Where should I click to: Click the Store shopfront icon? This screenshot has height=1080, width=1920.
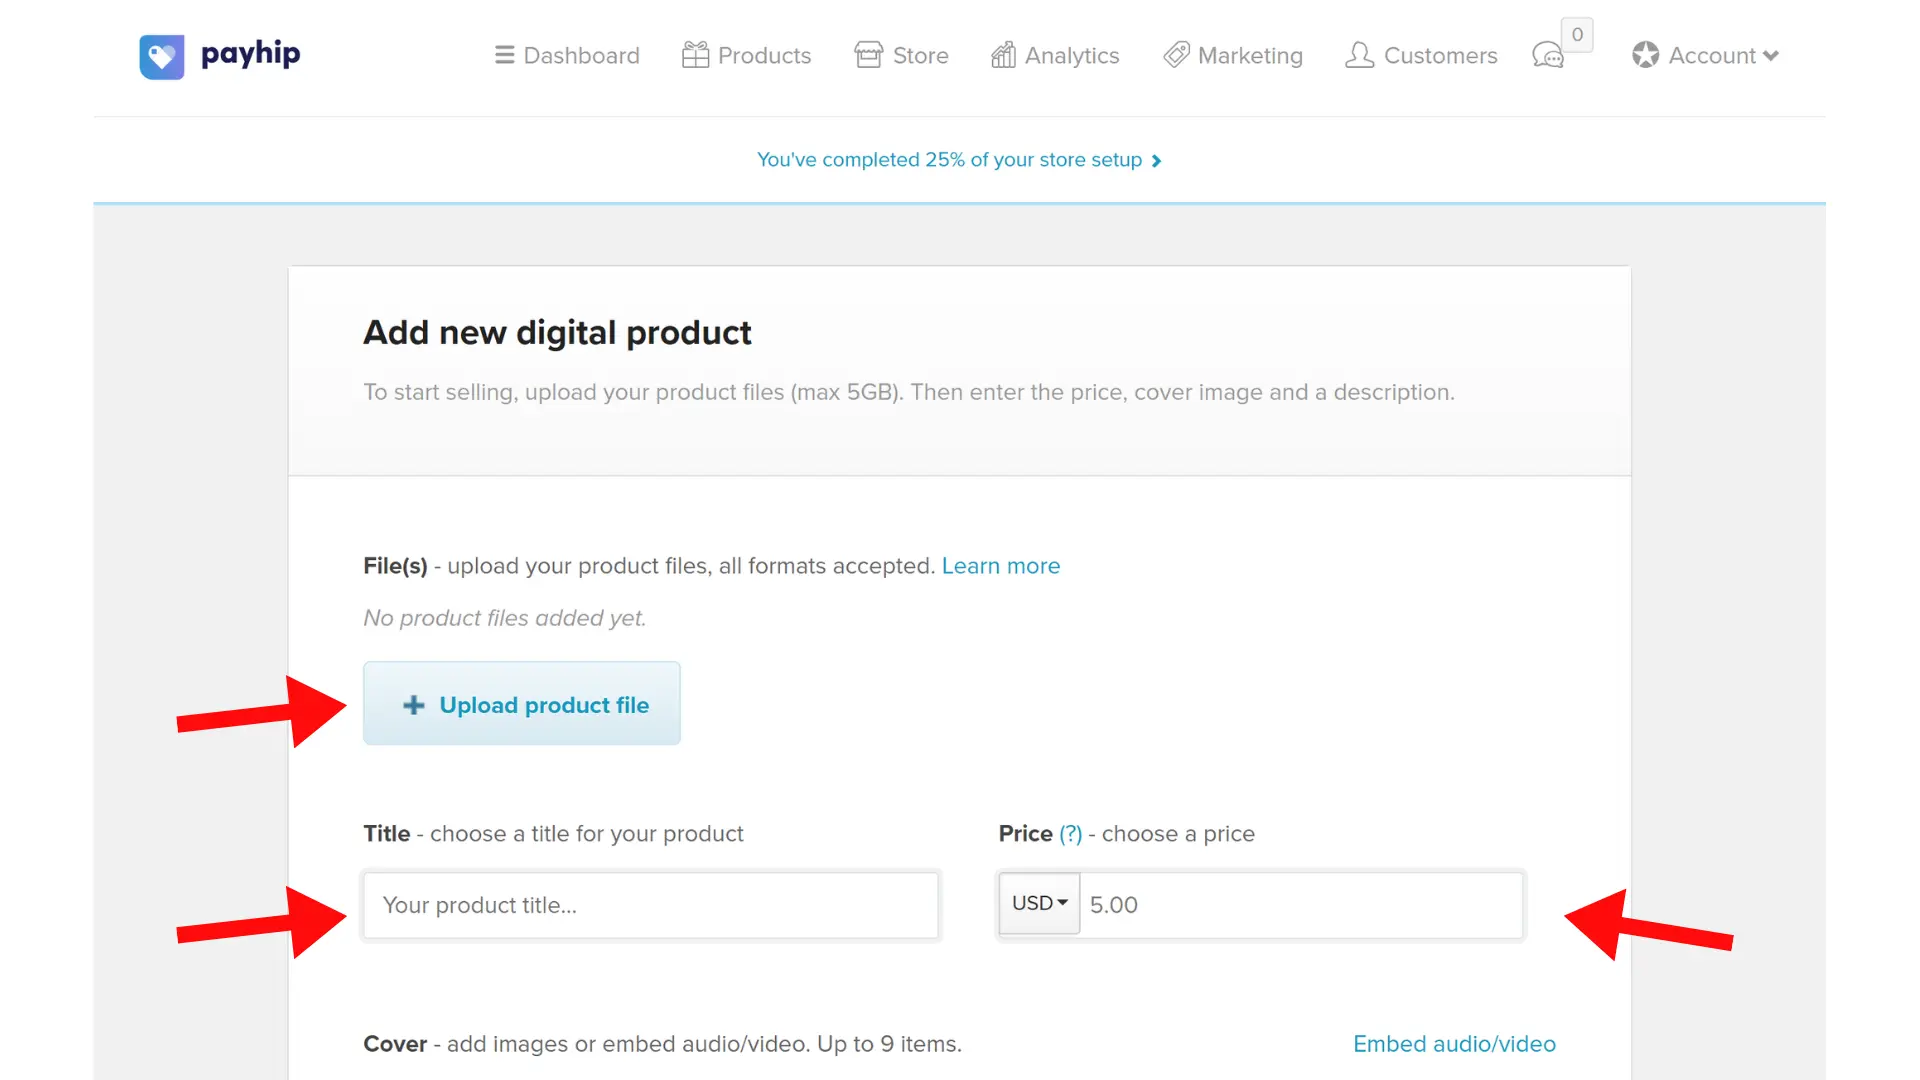(868, 55)
